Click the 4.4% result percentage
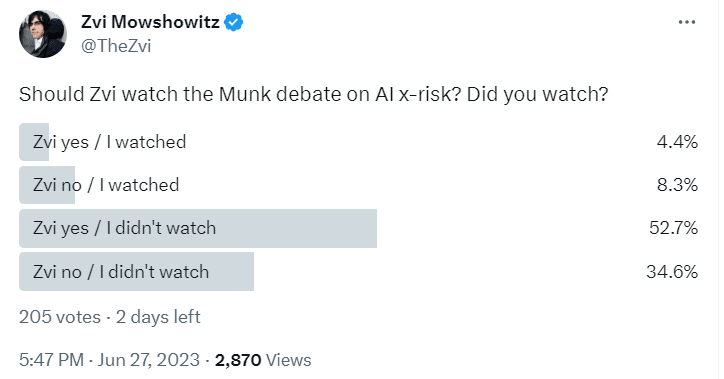724x379 pixels. point(677,142)
